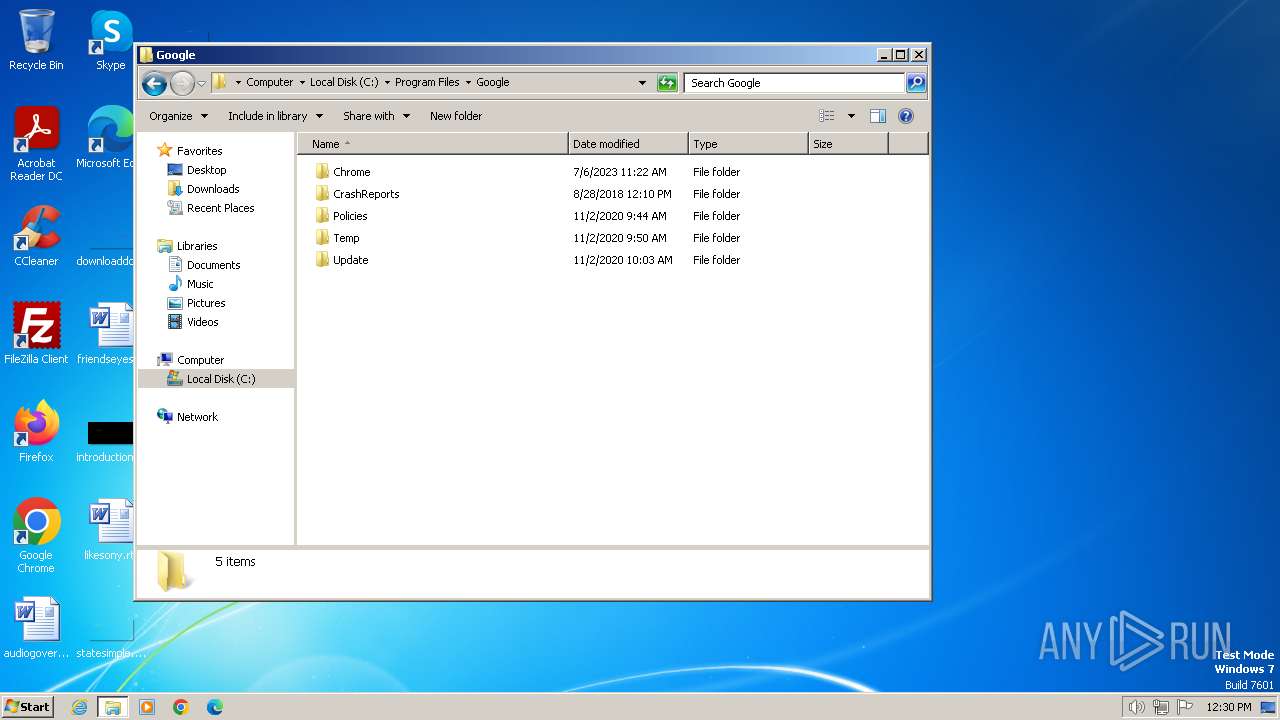Click Windows Media Player taskbar icon

147,707
